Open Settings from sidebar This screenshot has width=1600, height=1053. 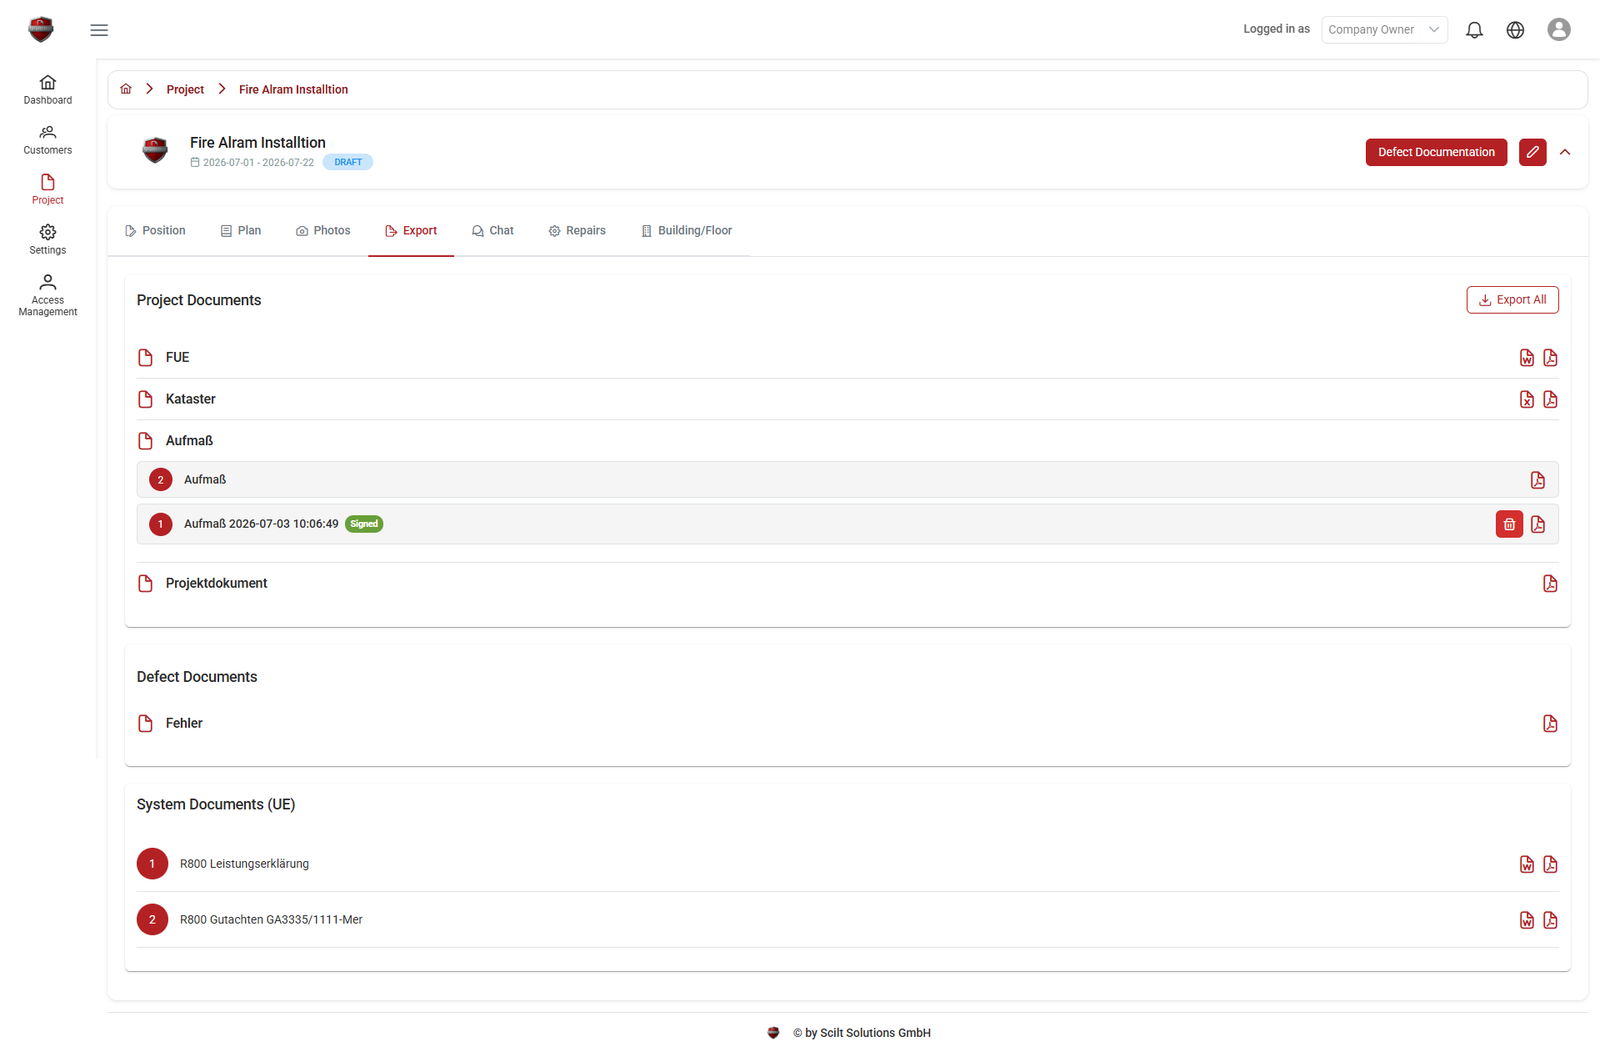(47, 239)
